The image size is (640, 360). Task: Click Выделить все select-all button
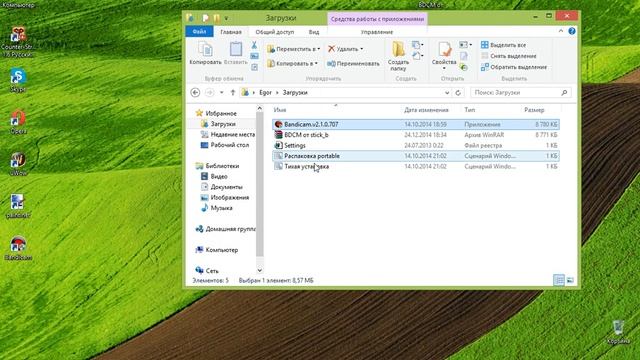[x=503, y=45]
